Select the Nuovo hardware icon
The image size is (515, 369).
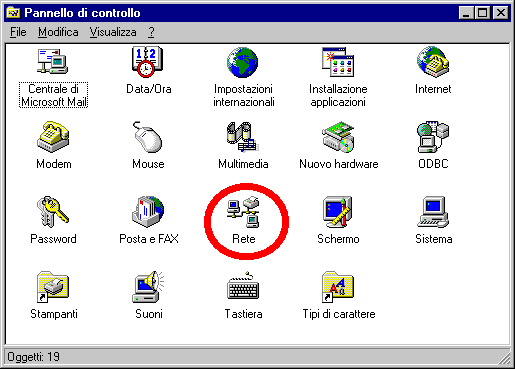[x=338, y=137]
